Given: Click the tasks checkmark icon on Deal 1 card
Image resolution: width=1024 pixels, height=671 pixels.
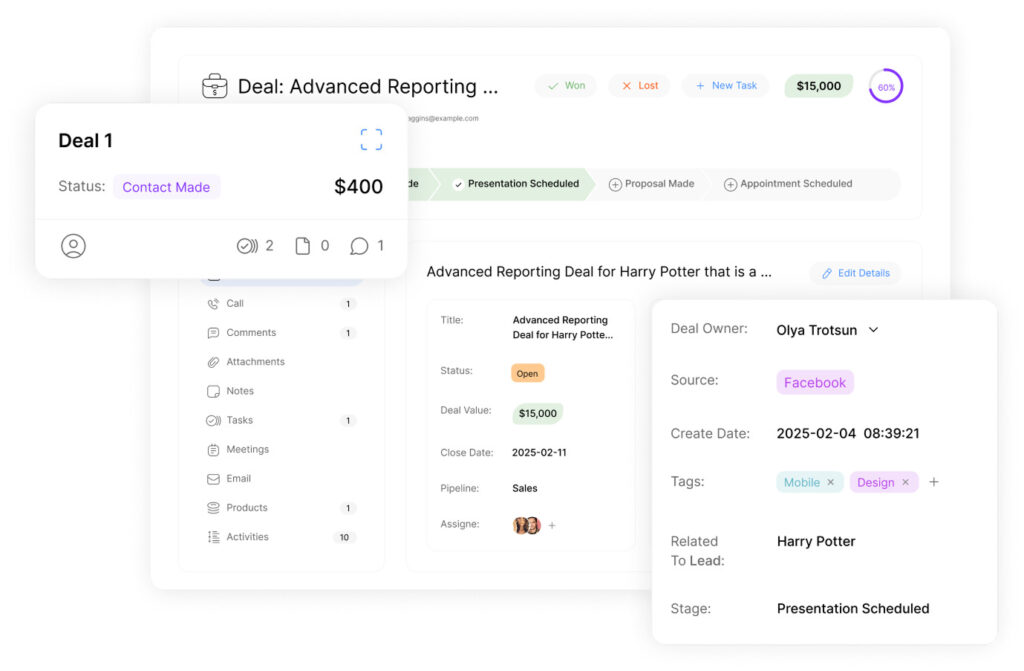Looking at the screenshot, I should click(246, 246).
